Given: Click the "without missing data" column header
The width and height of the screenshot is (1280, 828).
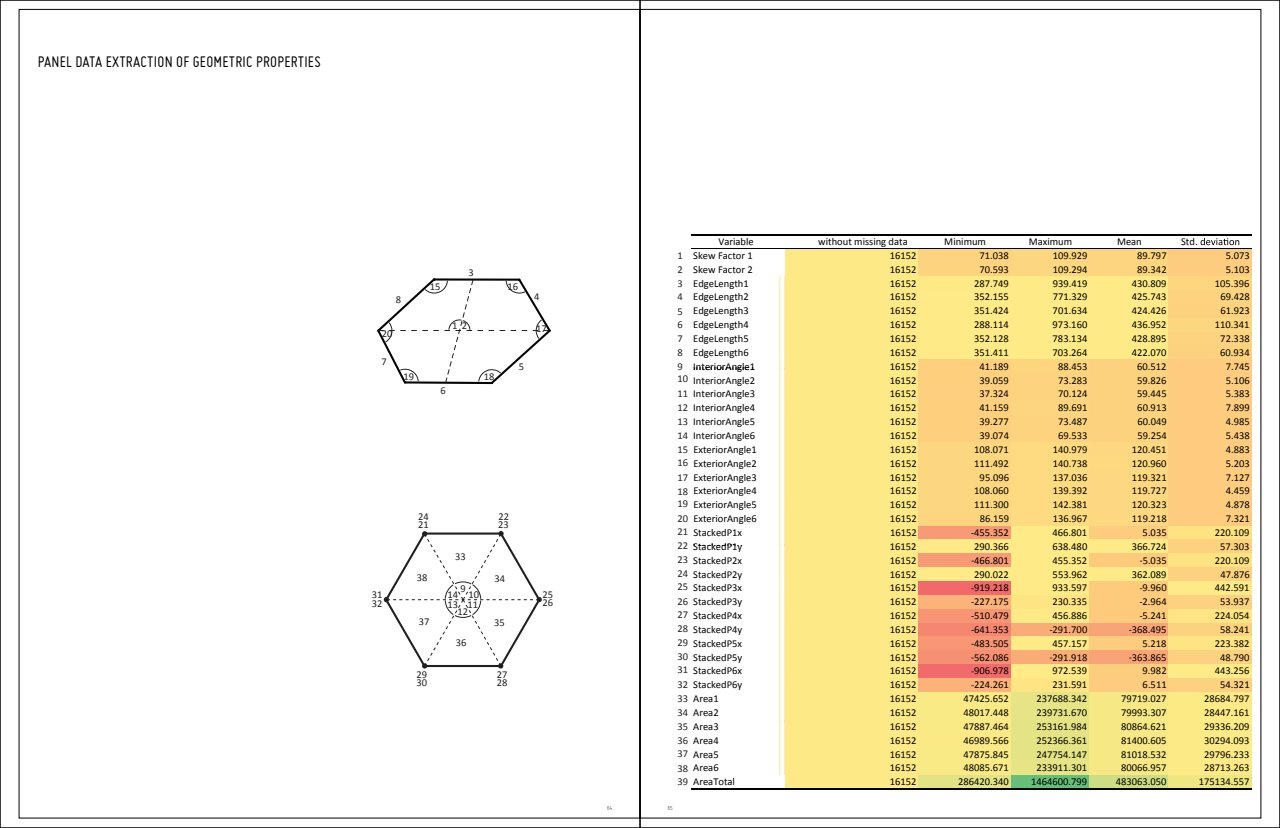Looking at the screenshot, I should point(863,242).
